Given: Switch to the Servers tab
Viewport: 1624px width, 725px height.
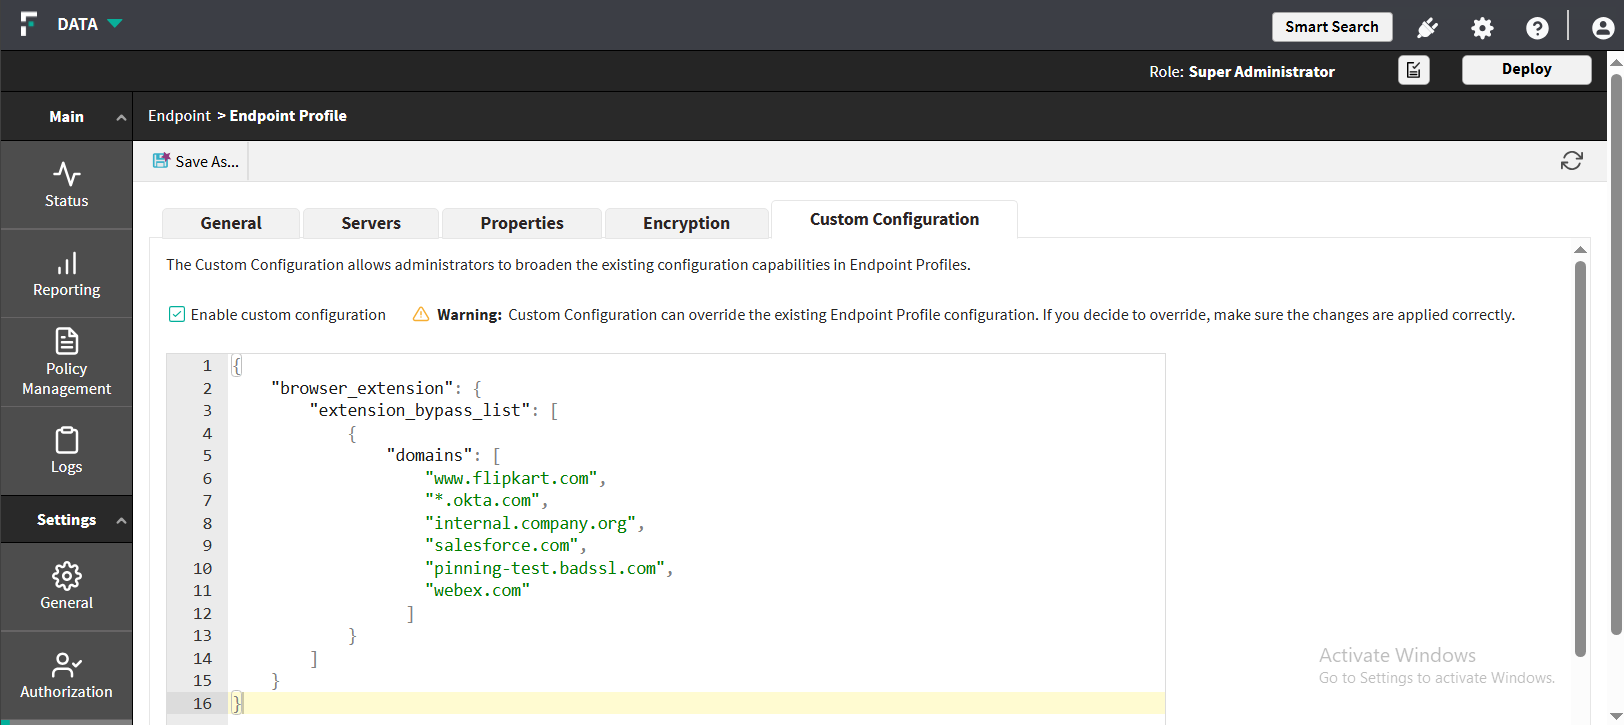Looking at the screenshot, I should pyautogui.click(x=370, y=223).
